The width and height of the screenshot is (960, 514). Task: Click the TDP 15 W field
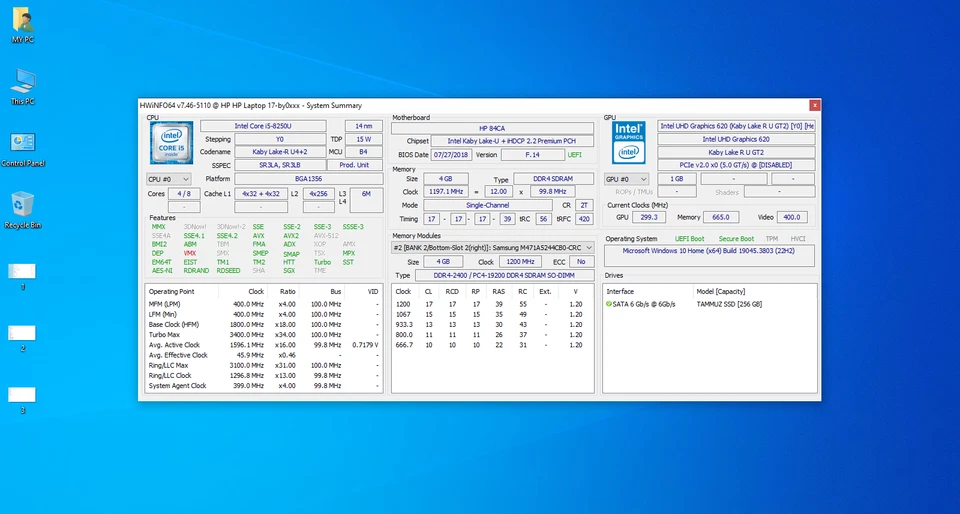click(x=364, y=139)
